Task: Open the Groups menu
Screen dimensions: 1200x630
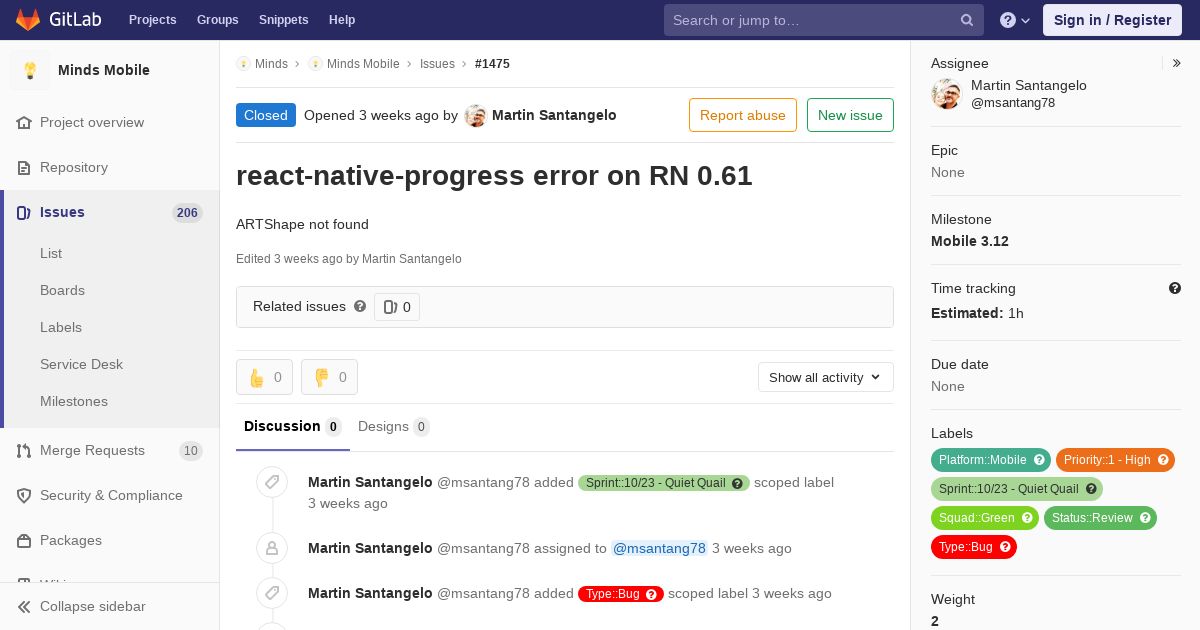Action: 218,20
